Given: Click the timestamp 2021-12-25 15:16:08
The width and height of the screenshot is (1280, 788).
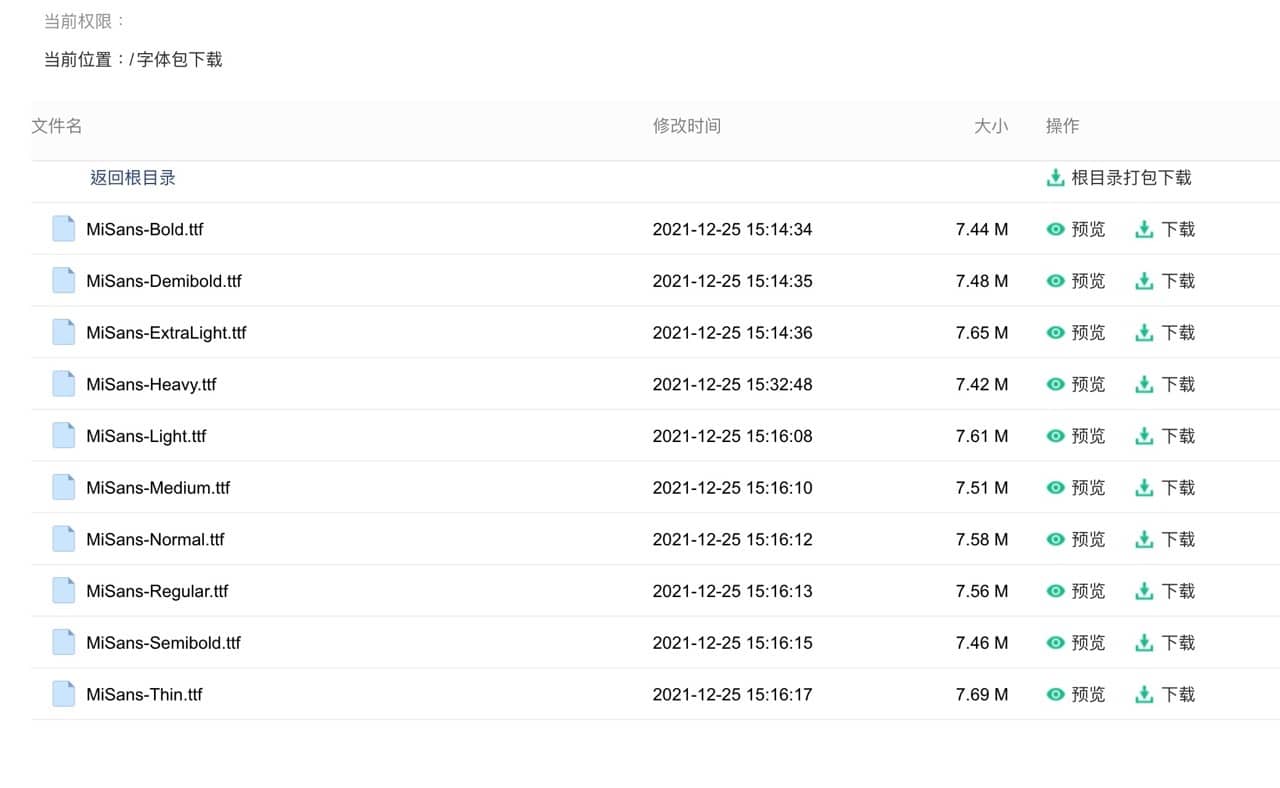Looking at the screenshot, I should [733, 436].
